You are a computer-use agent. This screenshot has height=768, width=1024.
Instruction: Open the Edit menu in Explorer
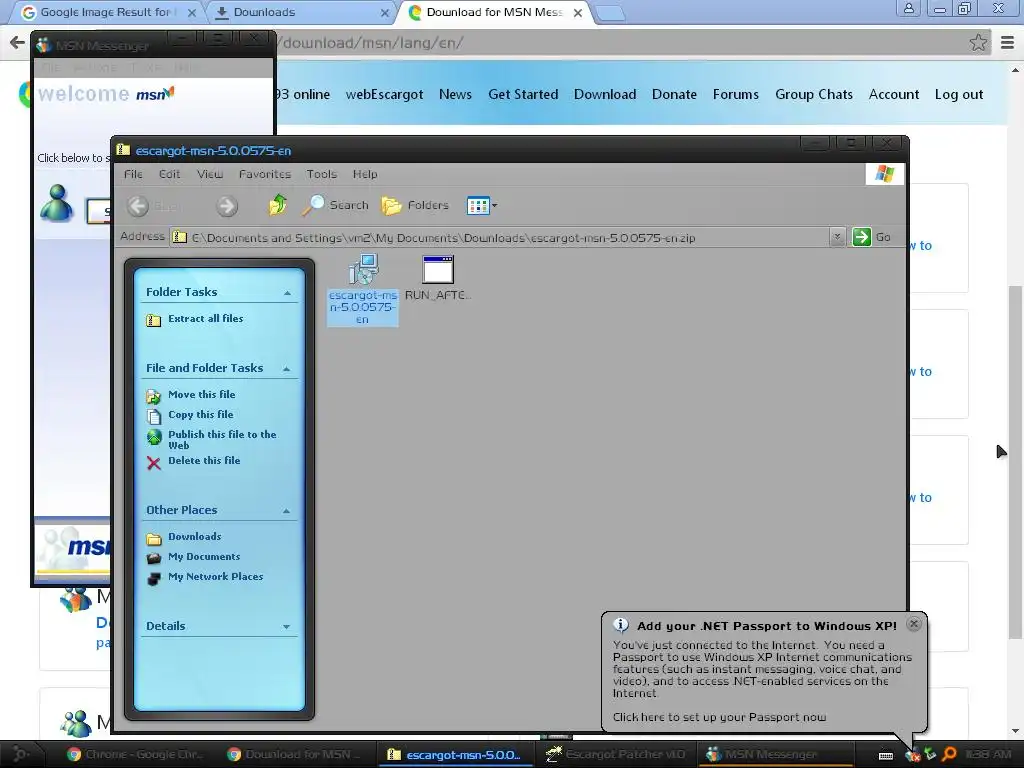click(x=169, y=174)
